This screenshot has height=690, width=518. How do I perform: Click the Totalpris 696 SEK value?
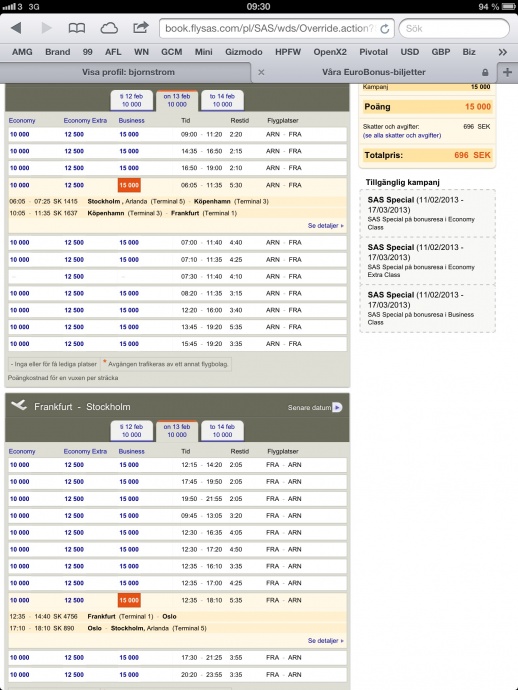(472, 155)
